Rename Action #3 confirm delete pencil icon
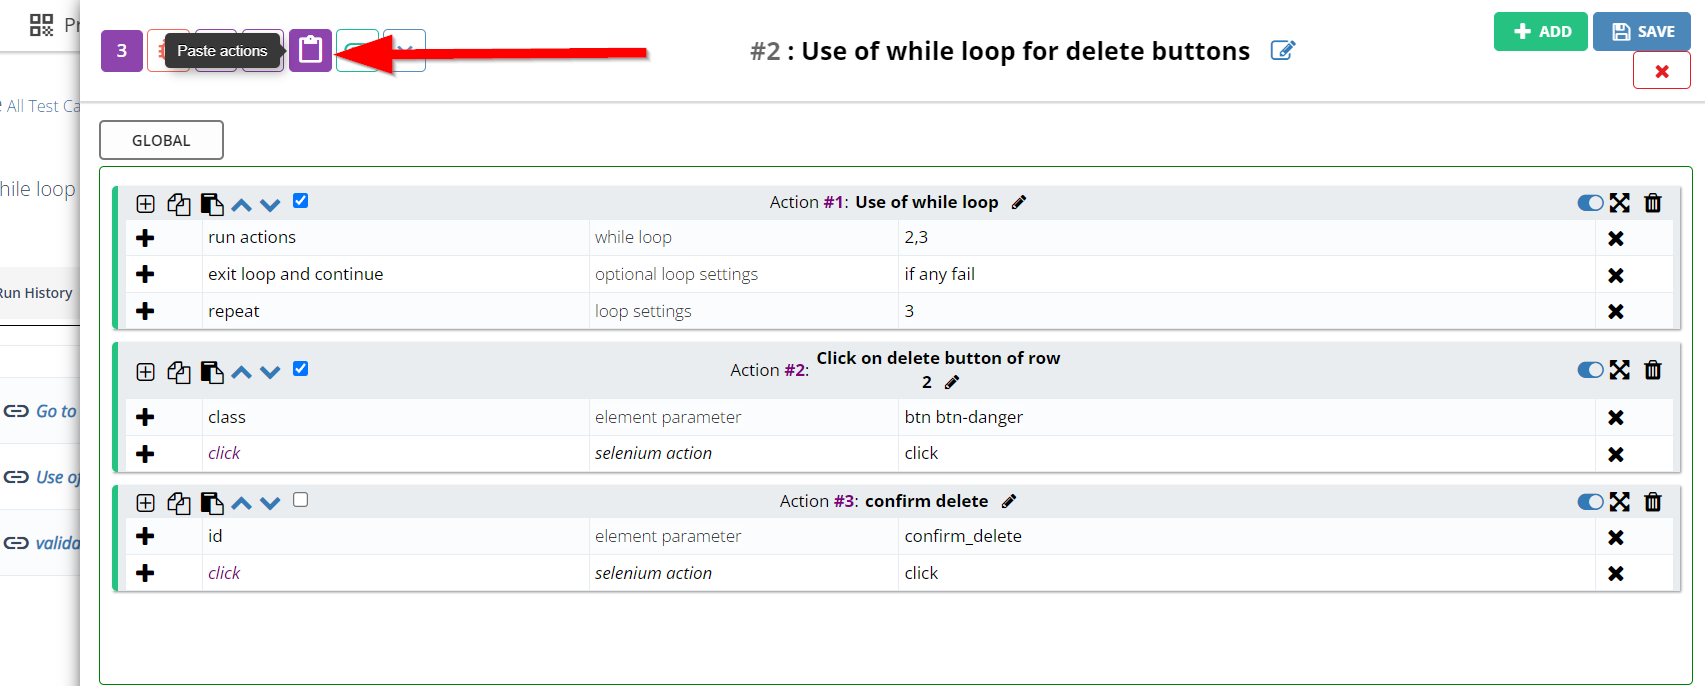This screenshot has height=686, width=1705. click(1009, 501)
